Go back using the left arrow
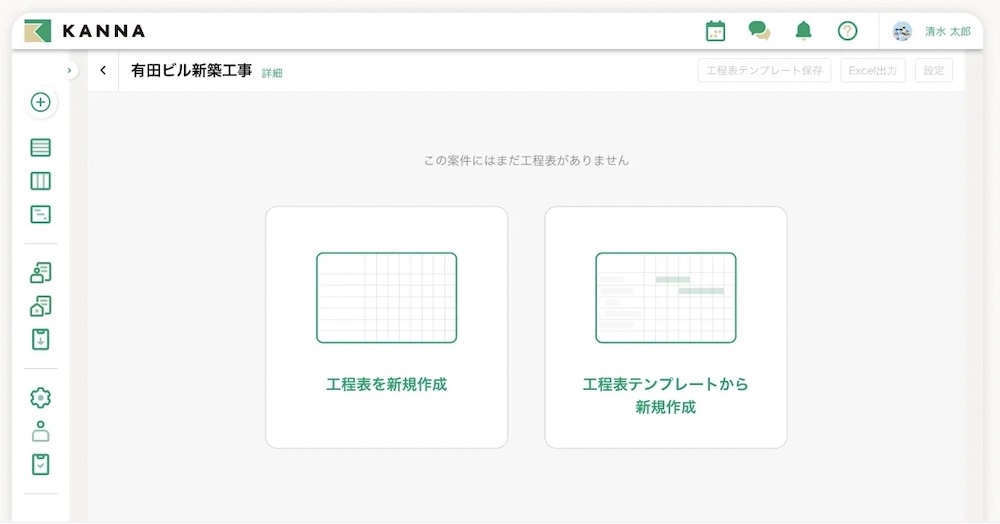 (x=103, y=71)
